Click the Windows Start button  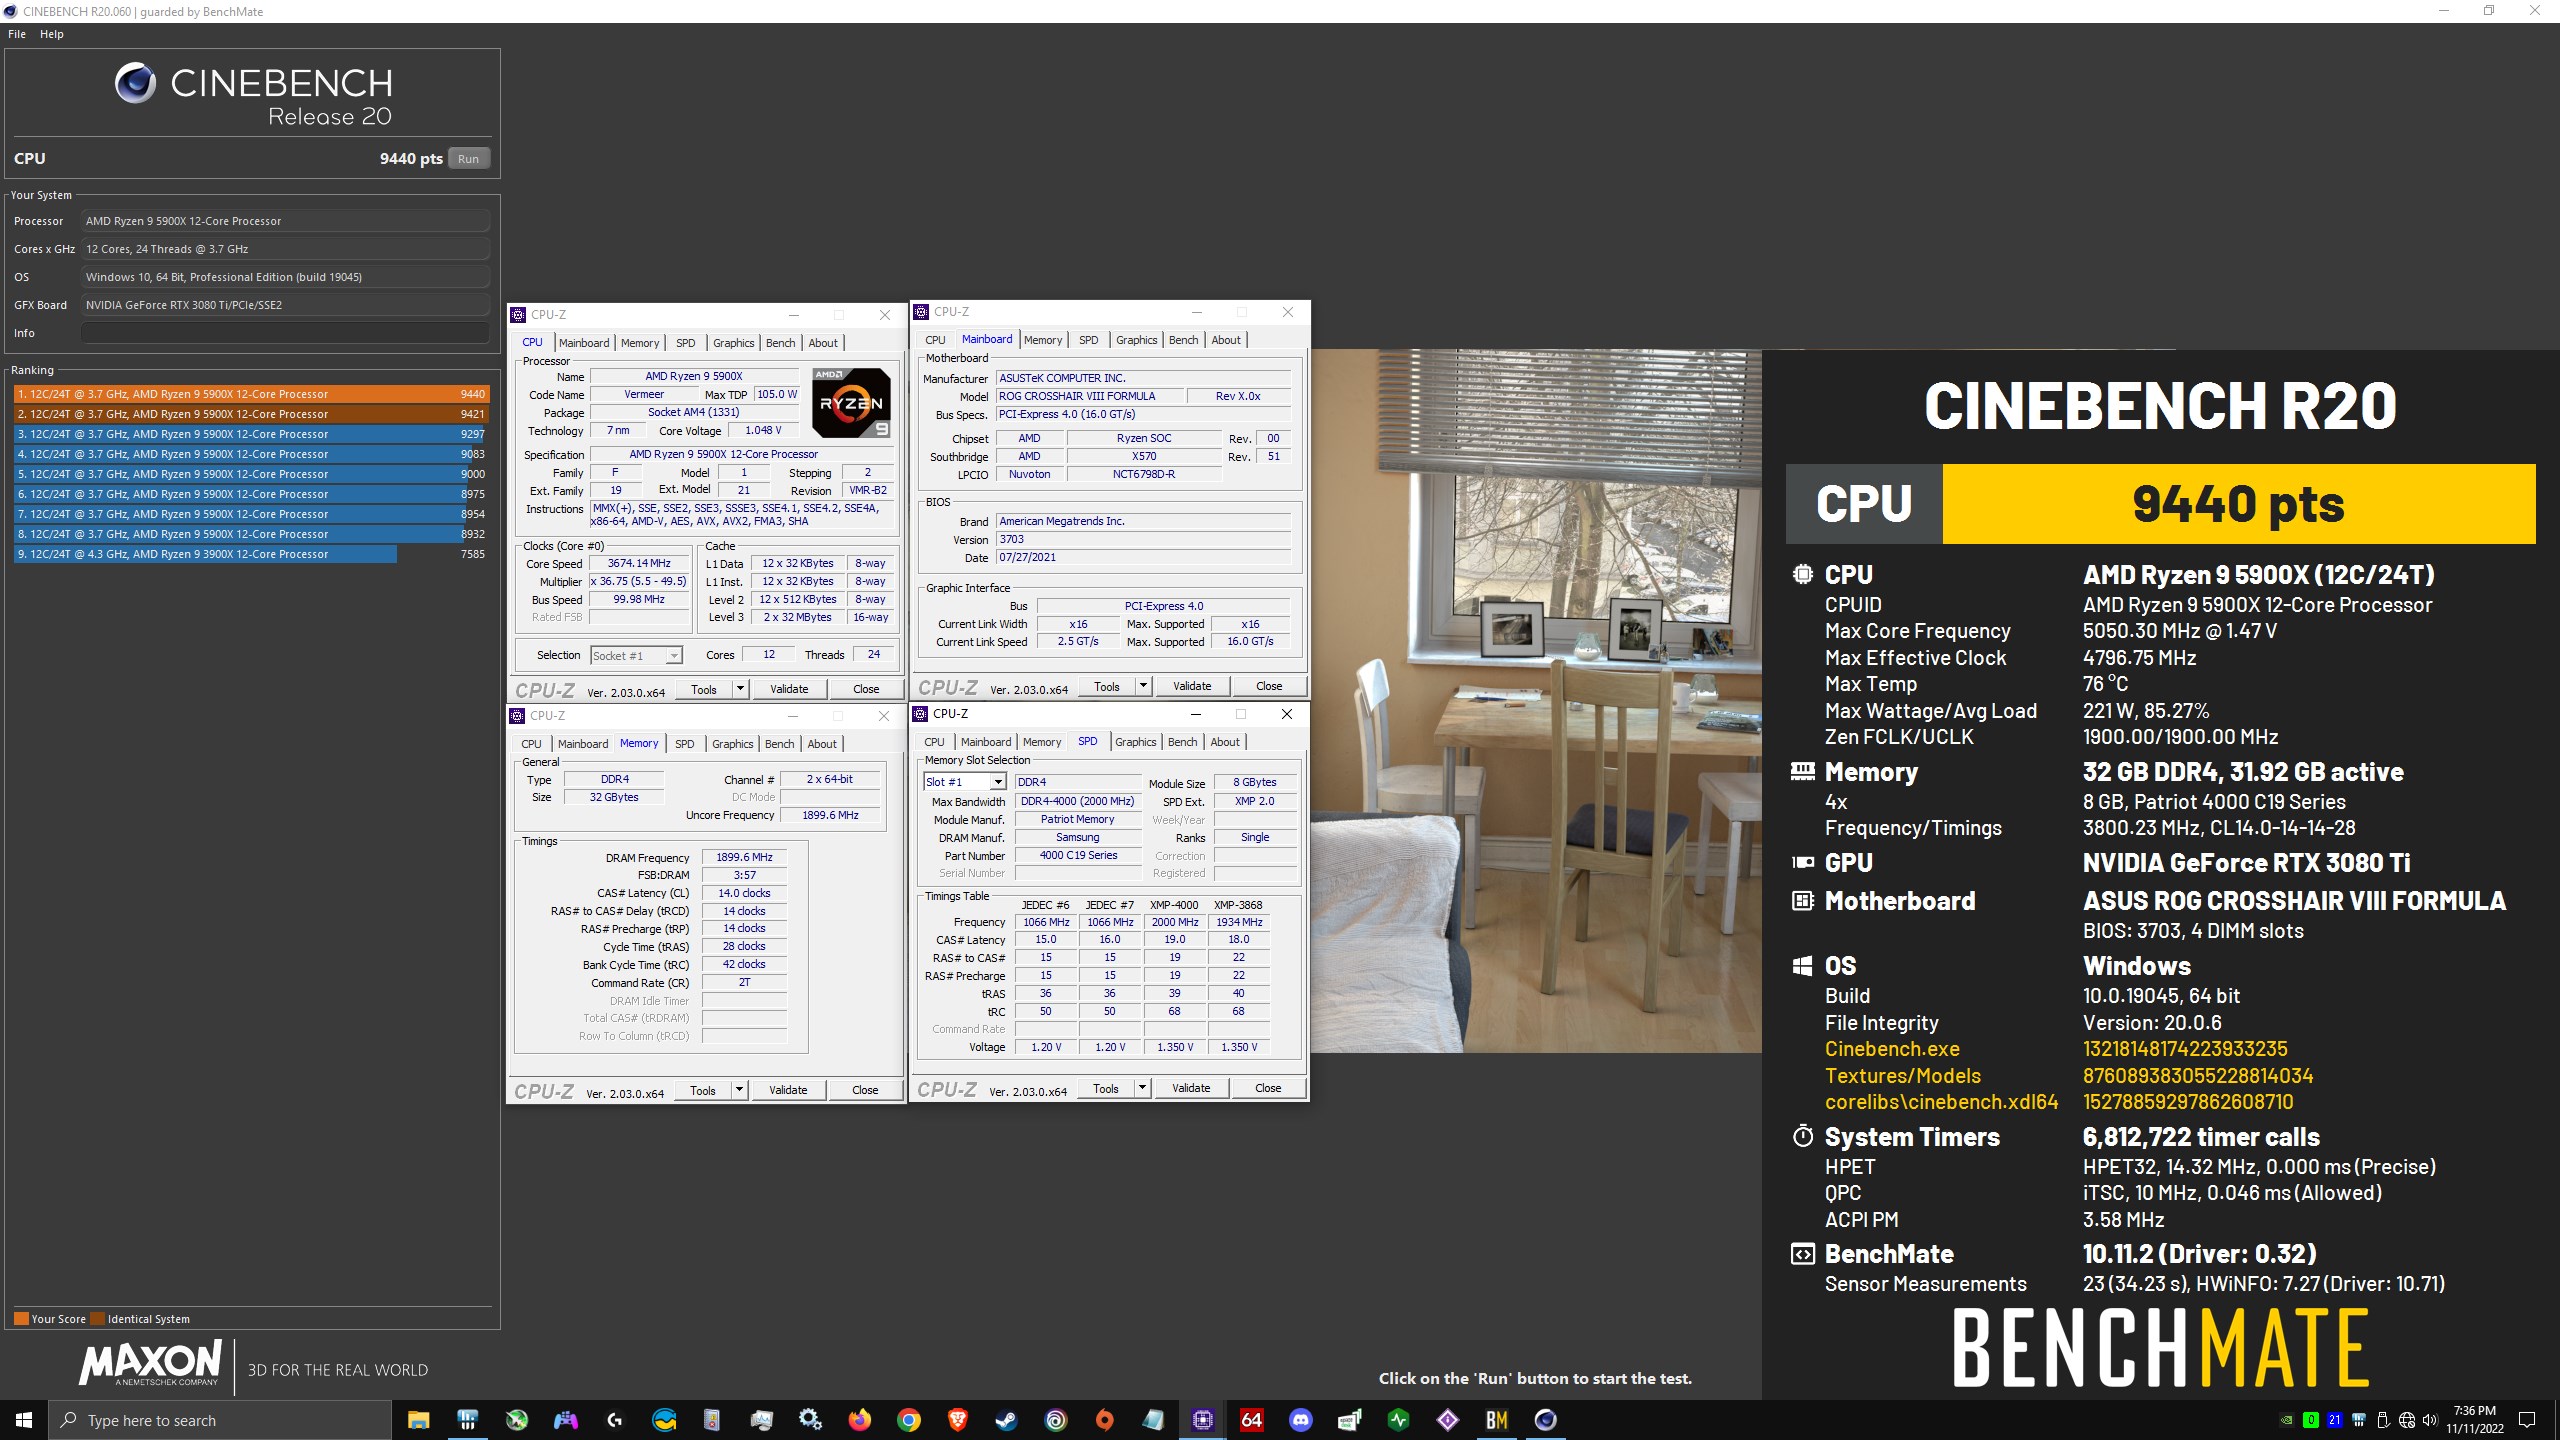point(24,1420)
